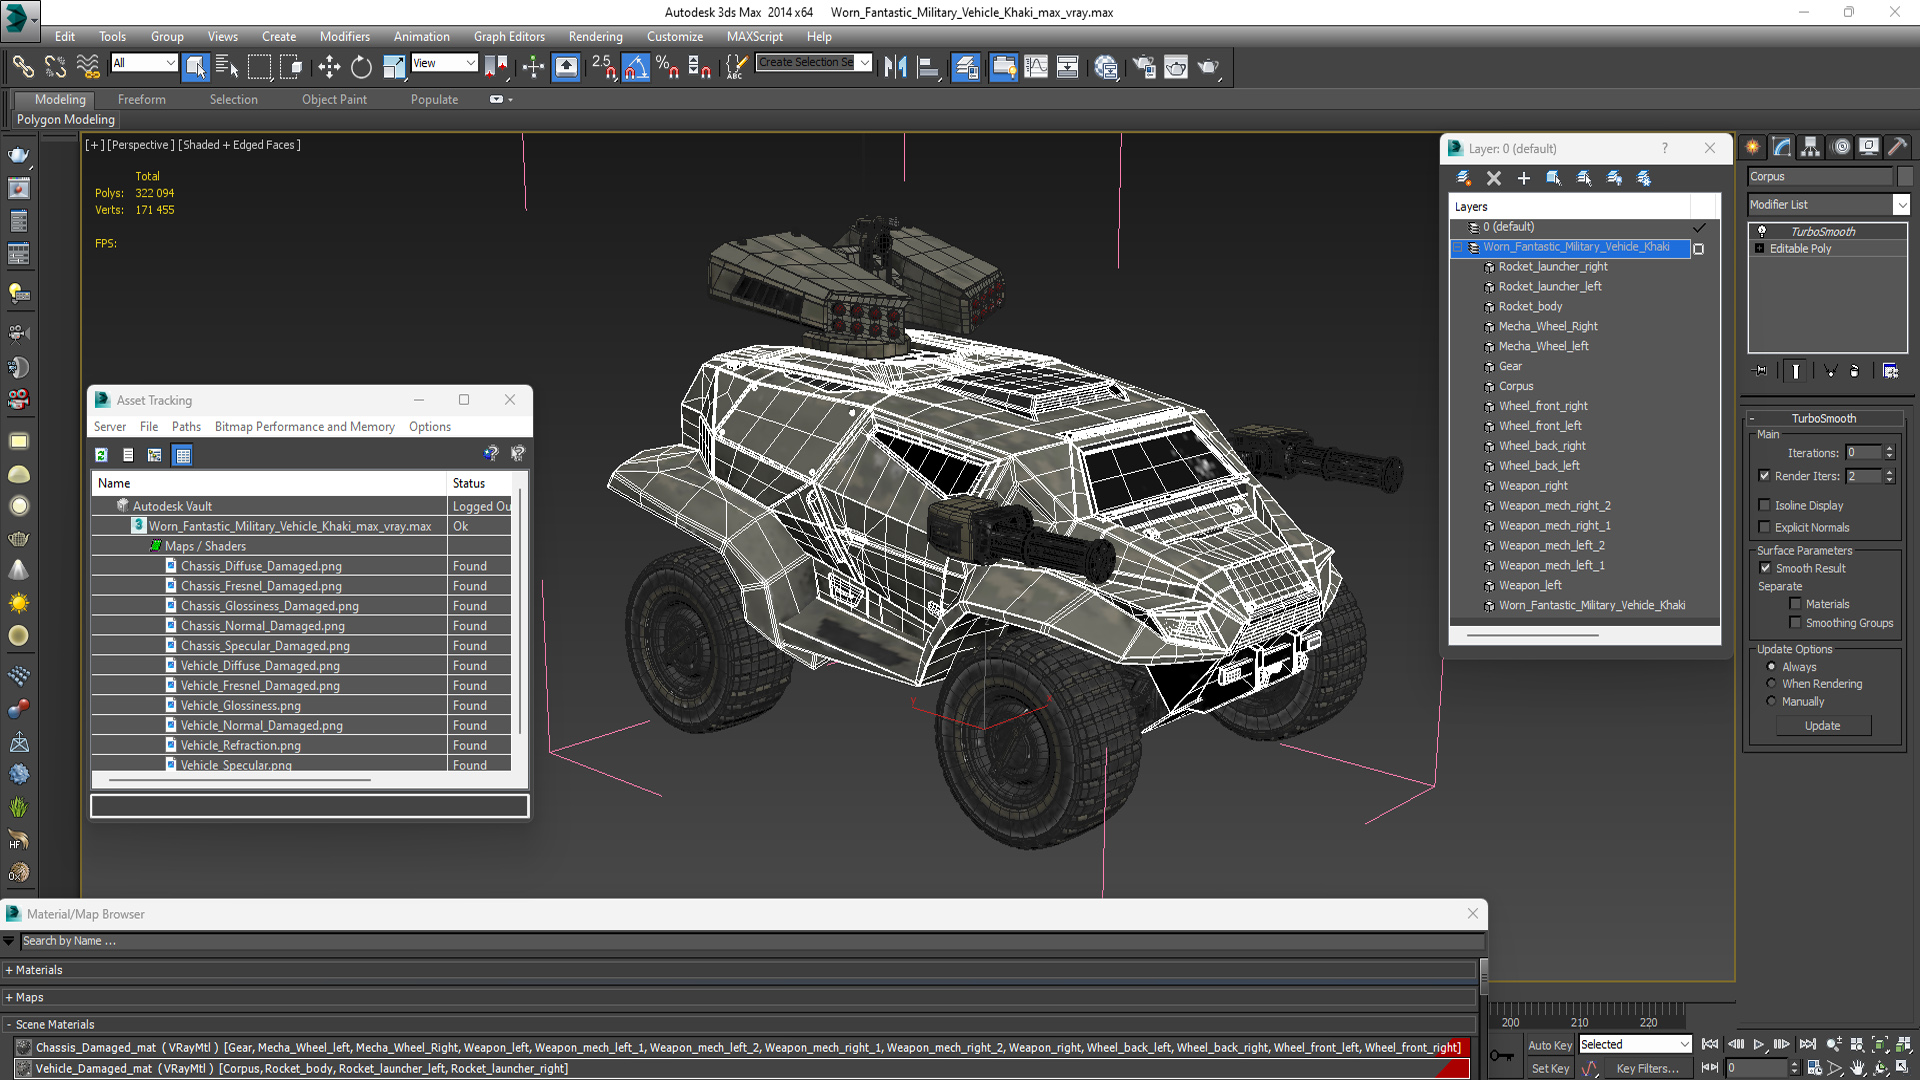Click Create New Layer icon in Layer dialog
The height and width of the screenshot is (1080, 1920).
point(1464,178)
